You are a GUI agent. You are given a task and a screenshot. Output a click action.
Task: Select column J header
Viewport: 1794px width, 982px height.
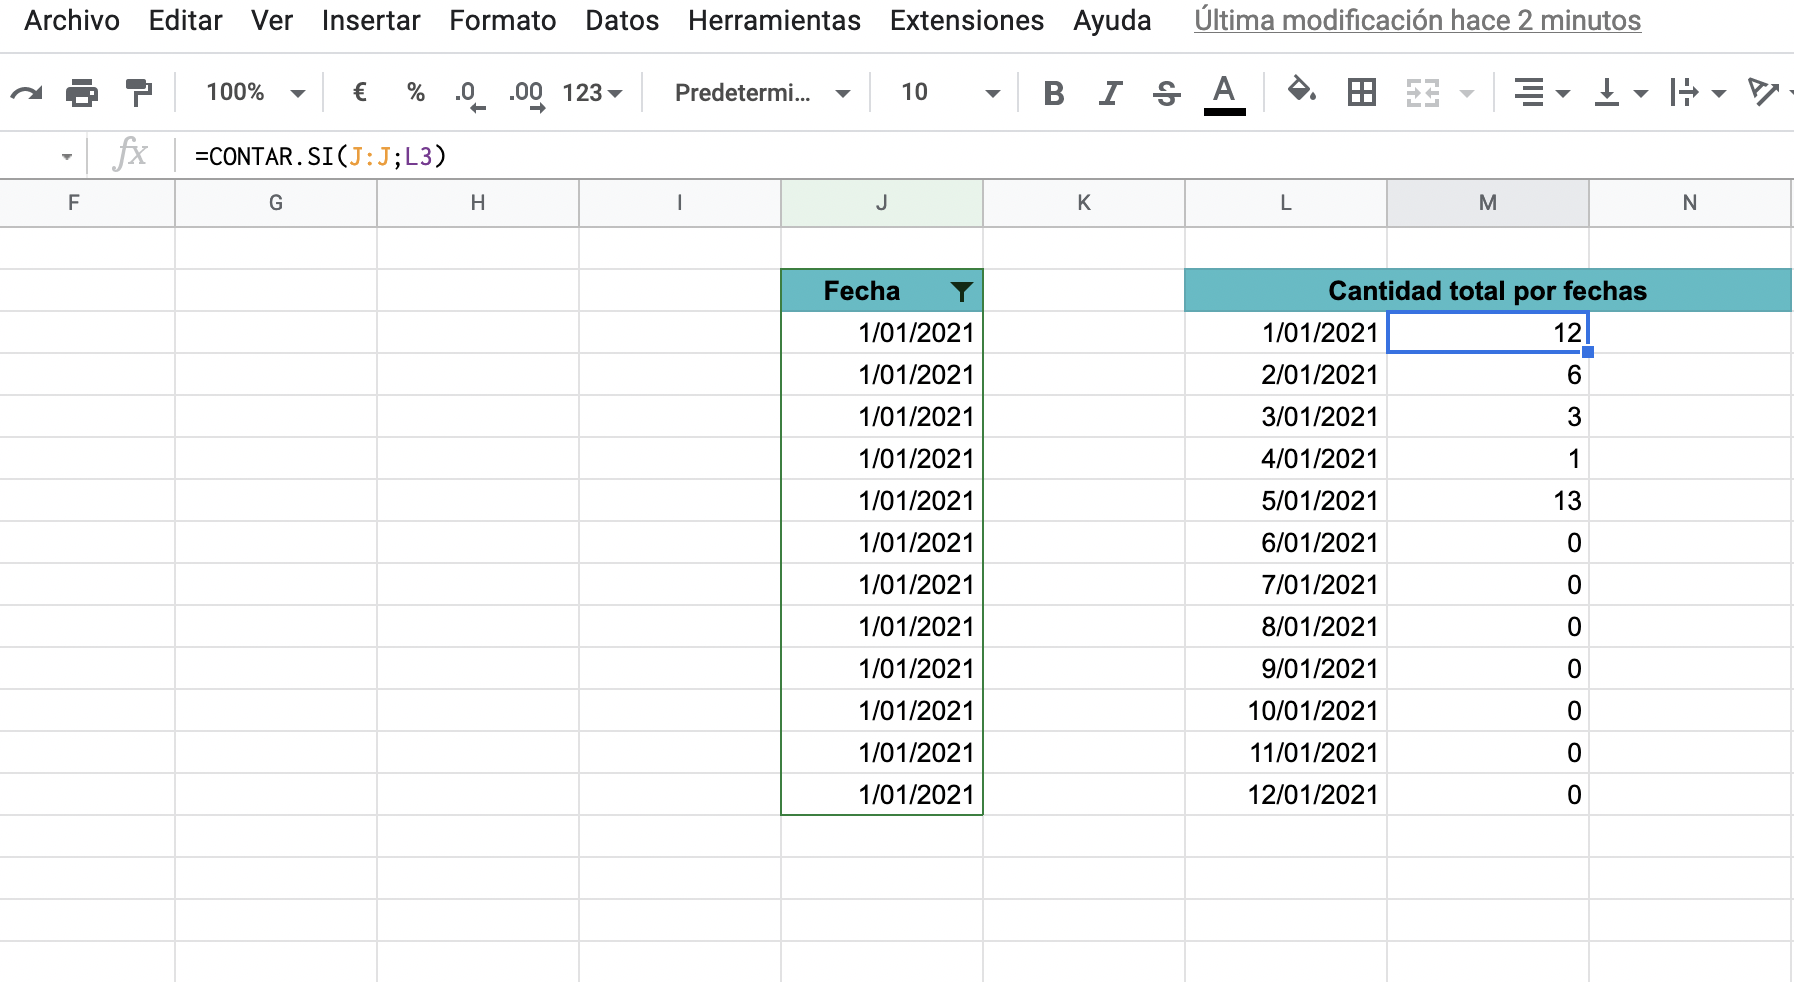pyautogui.click(x=882, y=203)
